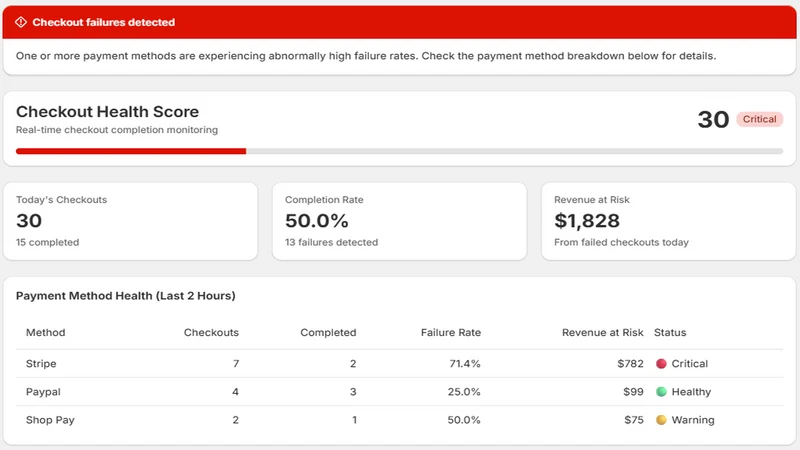Click the Warning status label for Shop Pay
Viewport: 800px width, 450px height.
click(693, 420)
